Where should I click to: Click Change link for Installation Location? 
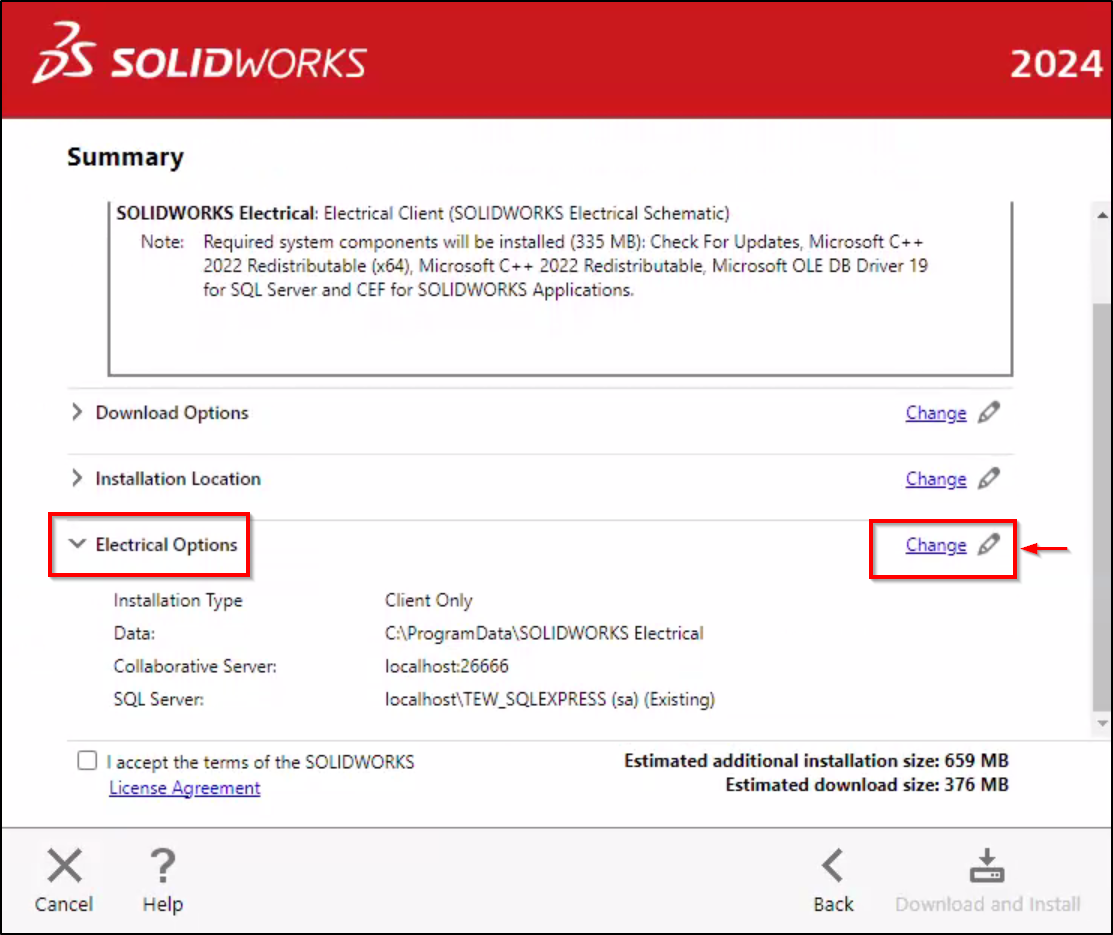936,479
